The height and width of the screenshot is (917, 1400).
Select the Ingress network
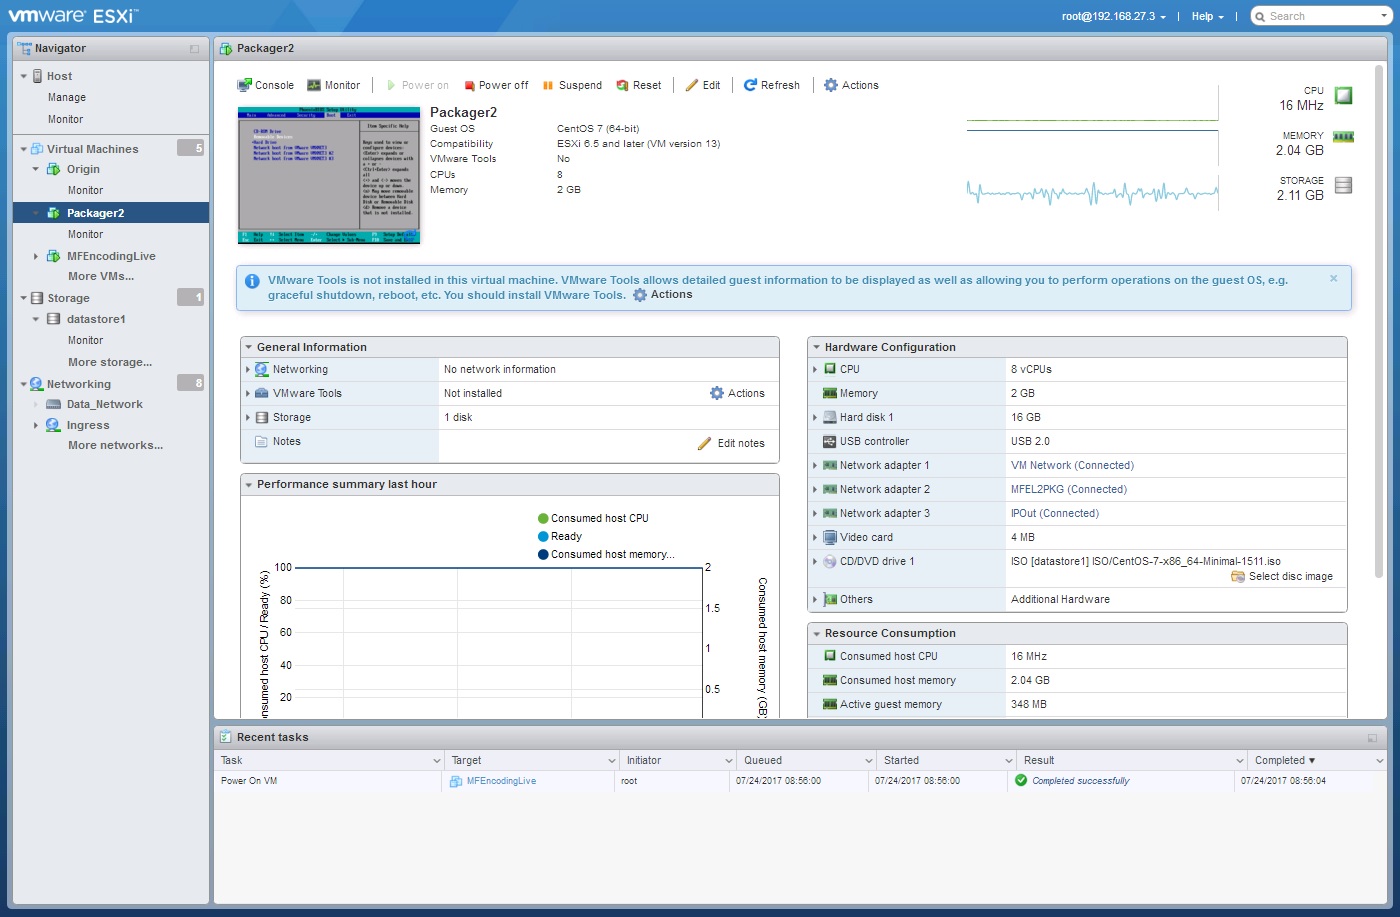(x=88, y=425)
